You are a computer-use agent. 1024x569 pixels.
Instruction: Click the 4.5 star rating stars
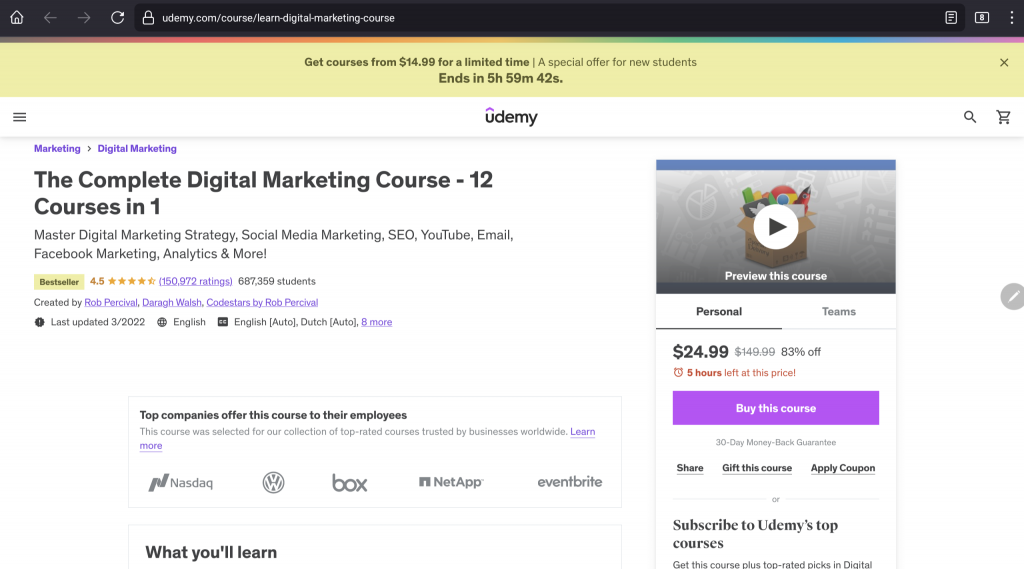pyautogui.click(x=131, y=281)
